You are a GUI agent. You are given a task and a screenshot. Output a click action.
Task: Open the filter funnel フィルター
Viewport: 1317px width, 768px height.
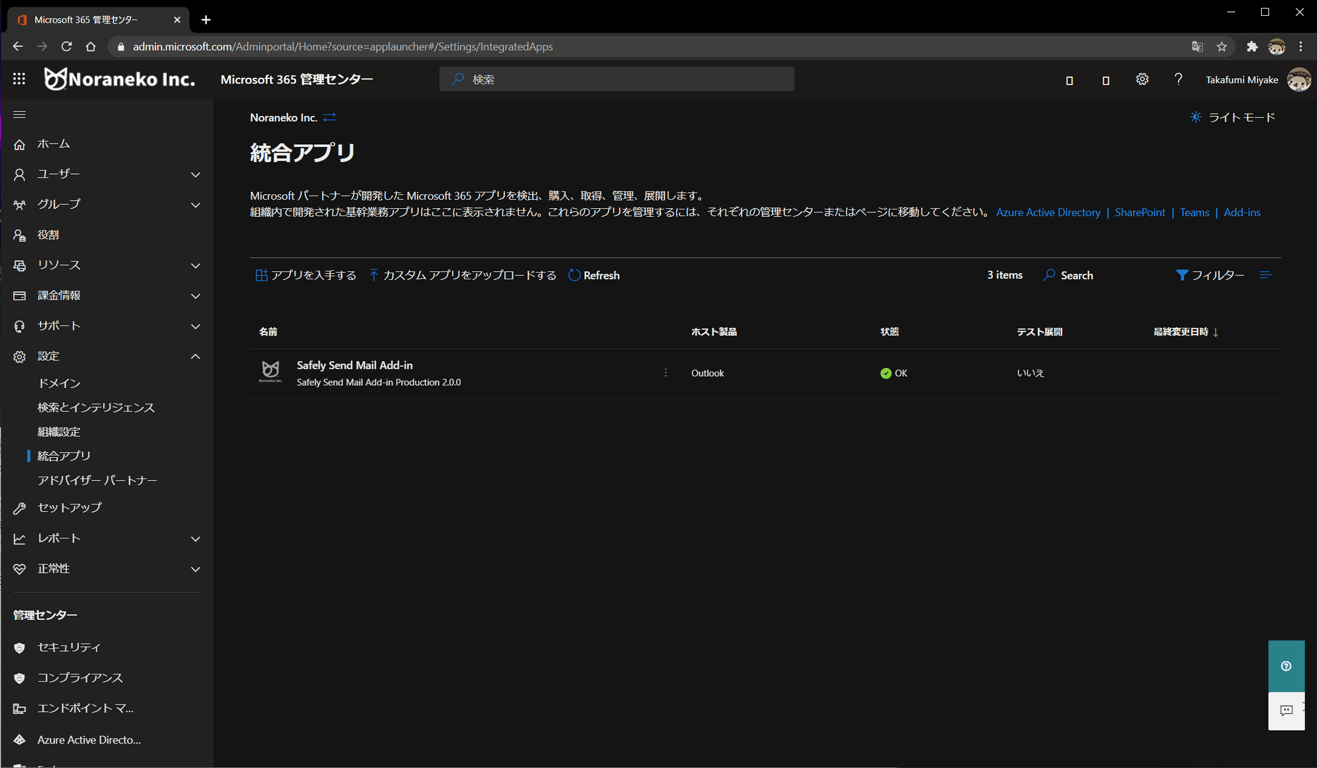click(1210, 275)
